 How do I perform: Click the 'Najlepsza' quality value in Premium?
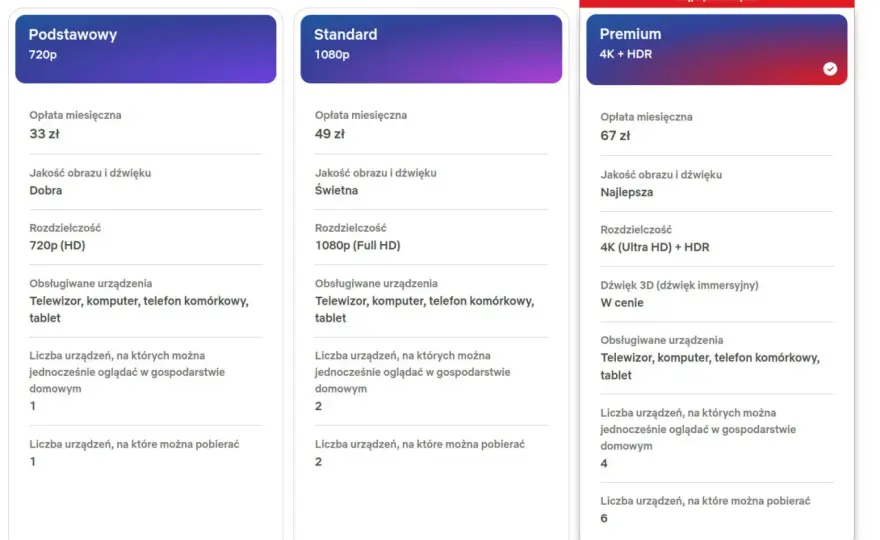[x=626, y=192]
